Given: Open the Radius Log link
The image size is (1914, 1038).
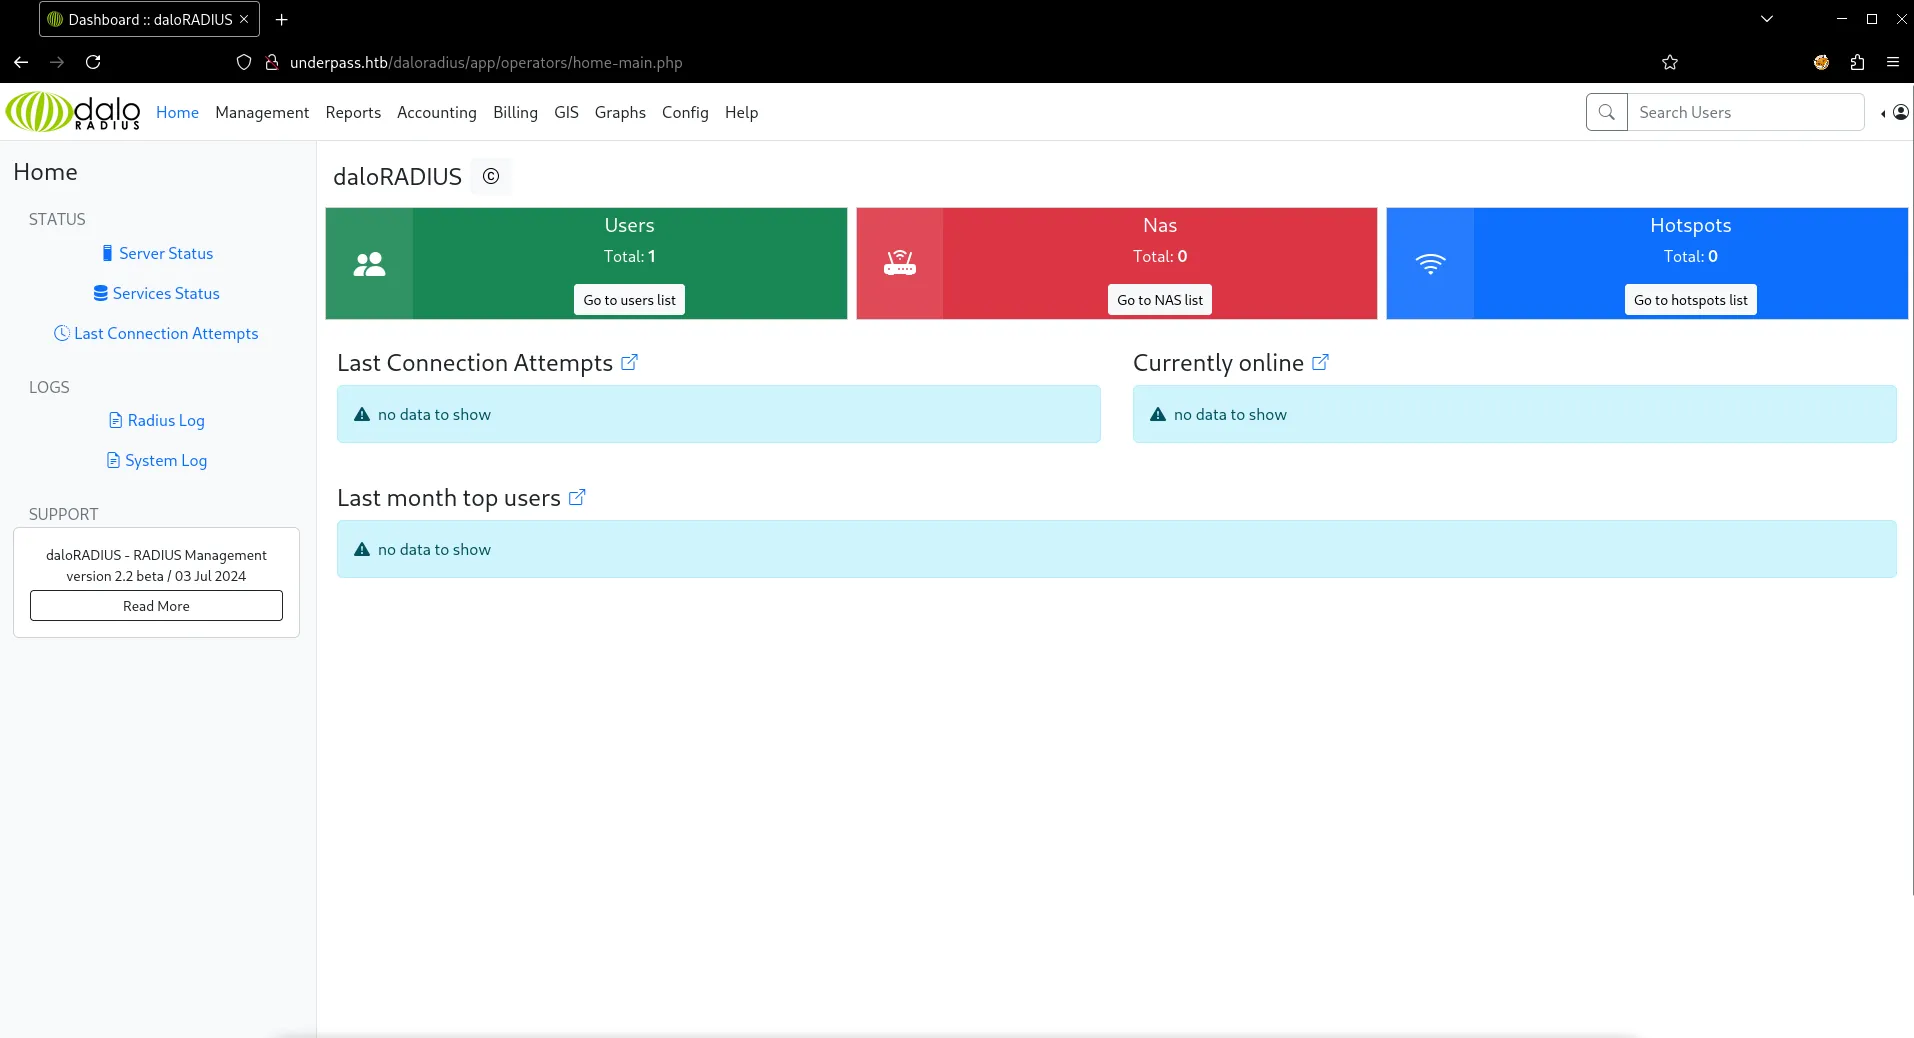Looking at the screenshot, I should point(156,420).
